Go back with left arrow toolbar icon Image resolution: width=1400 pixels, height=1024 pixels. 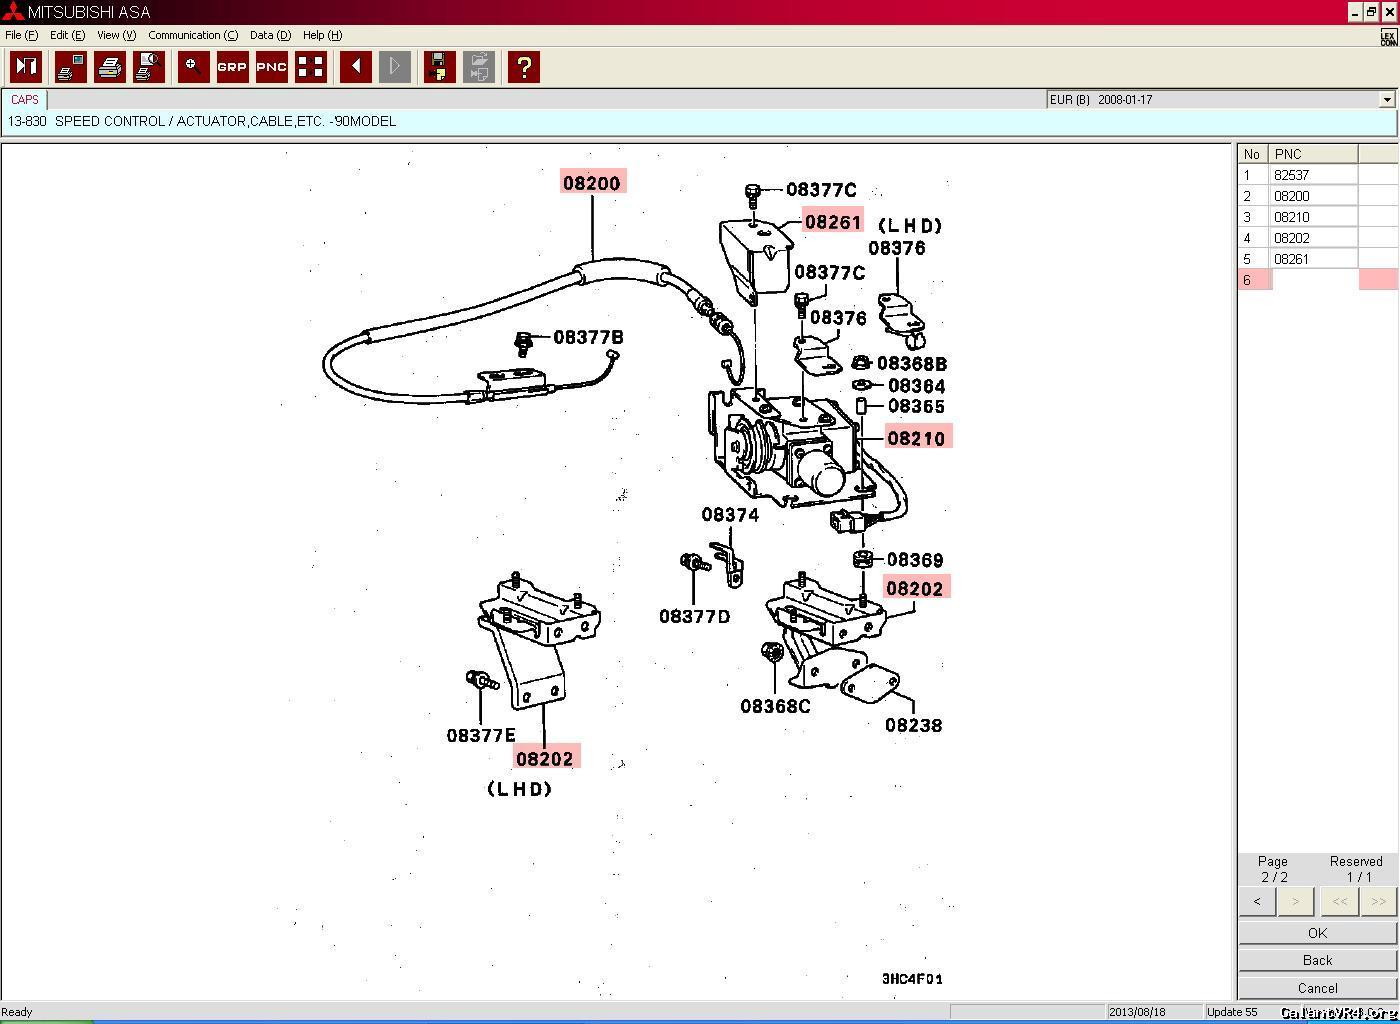pos(355,67)
